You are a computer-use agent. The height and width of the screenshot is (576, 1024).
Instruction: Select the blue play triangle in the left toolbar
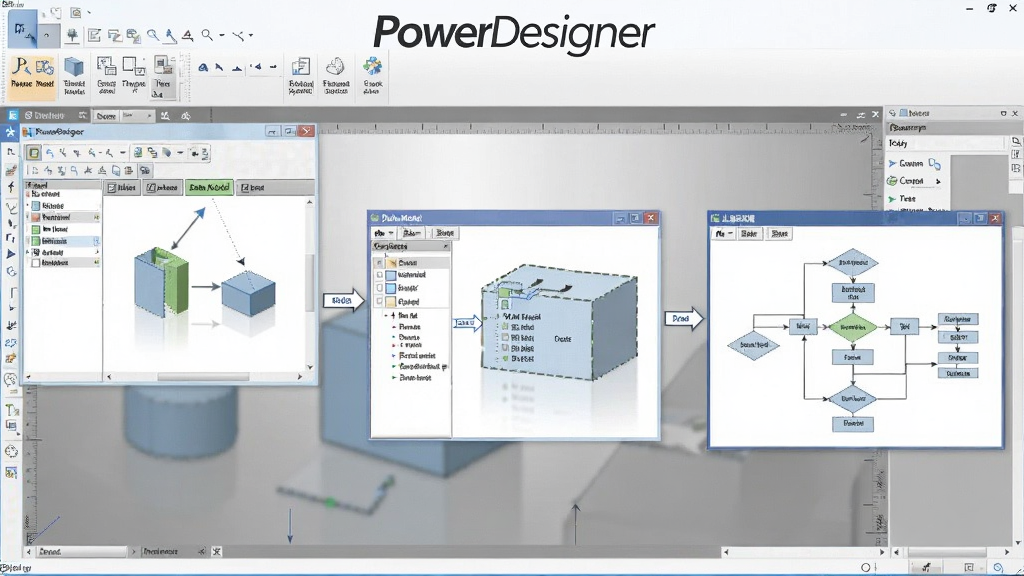click(x=10, y=254)
